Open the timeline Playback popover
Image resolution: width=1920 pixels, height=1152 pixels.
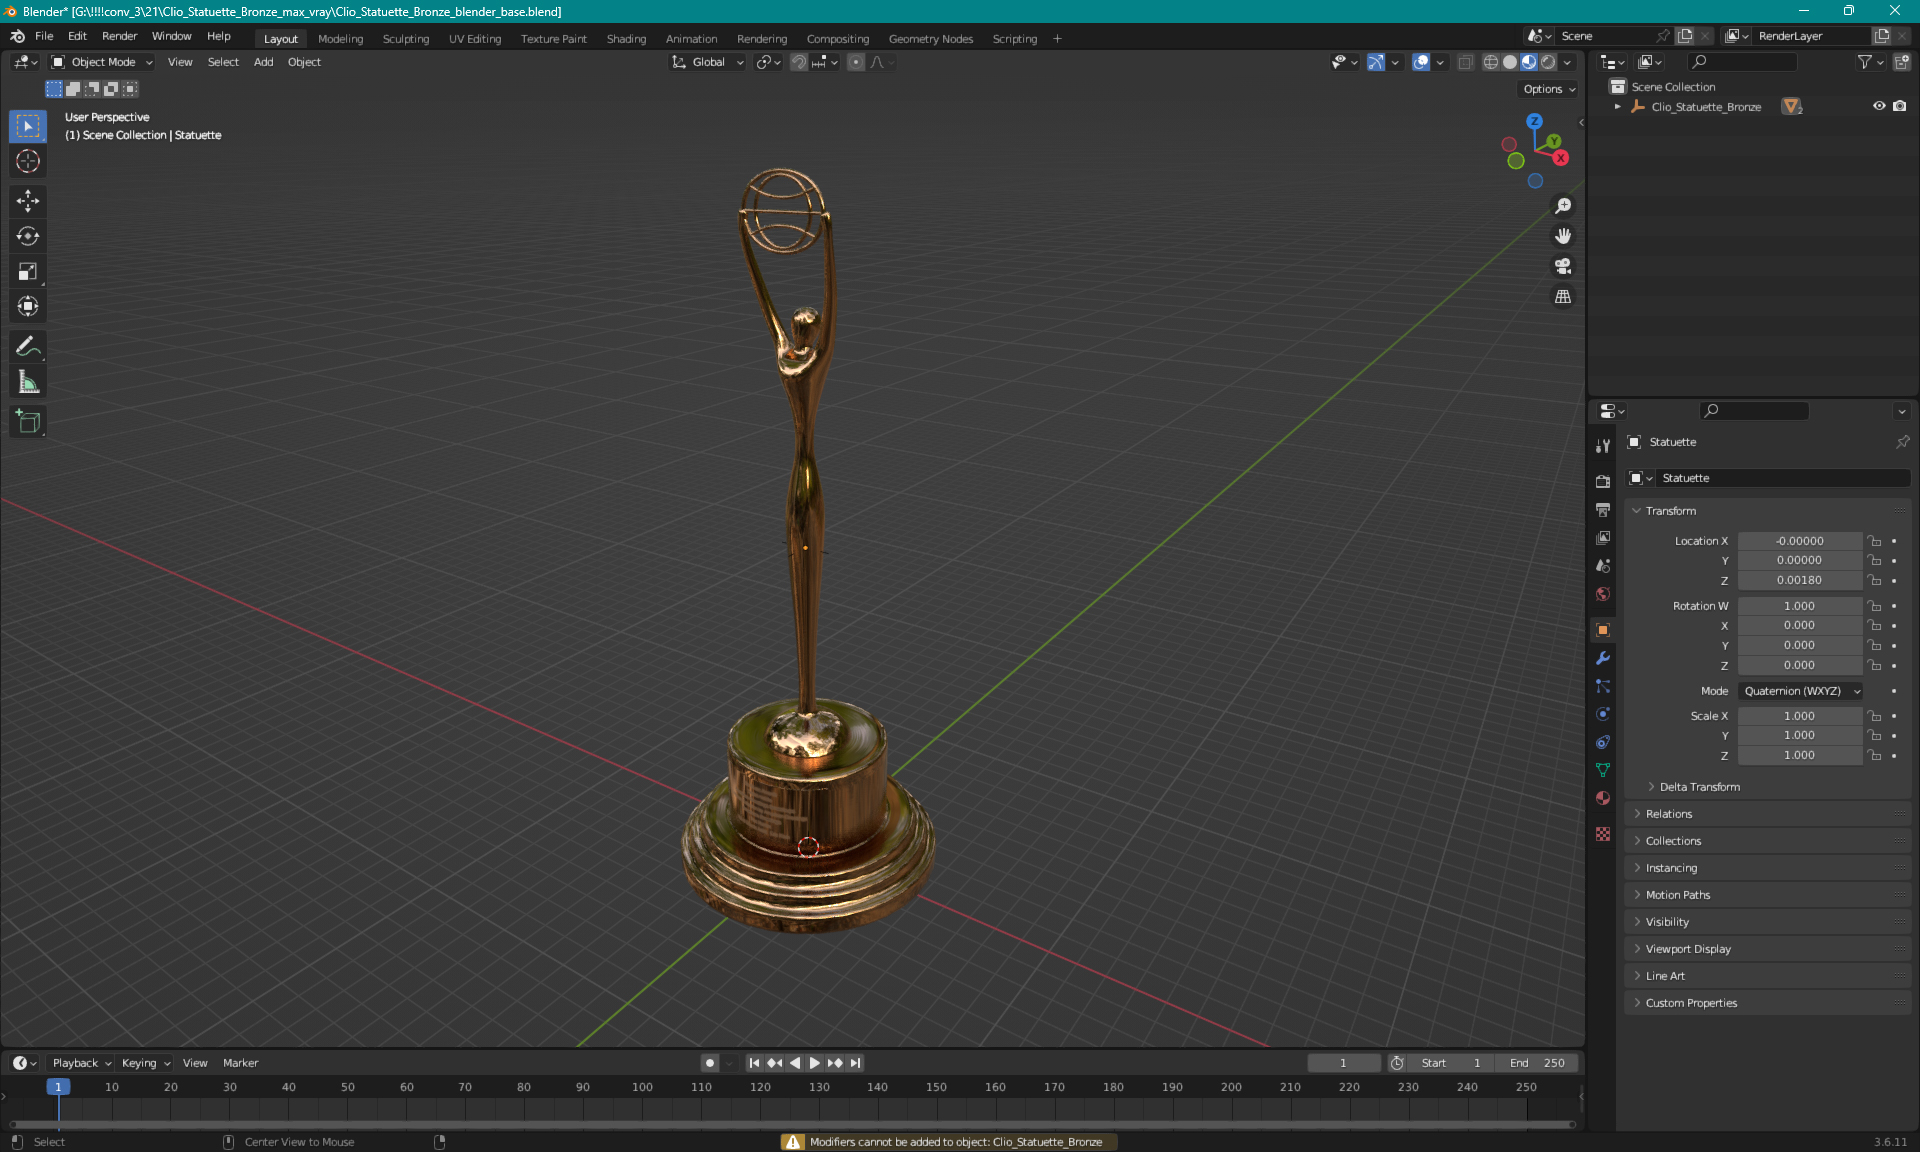81,1063
